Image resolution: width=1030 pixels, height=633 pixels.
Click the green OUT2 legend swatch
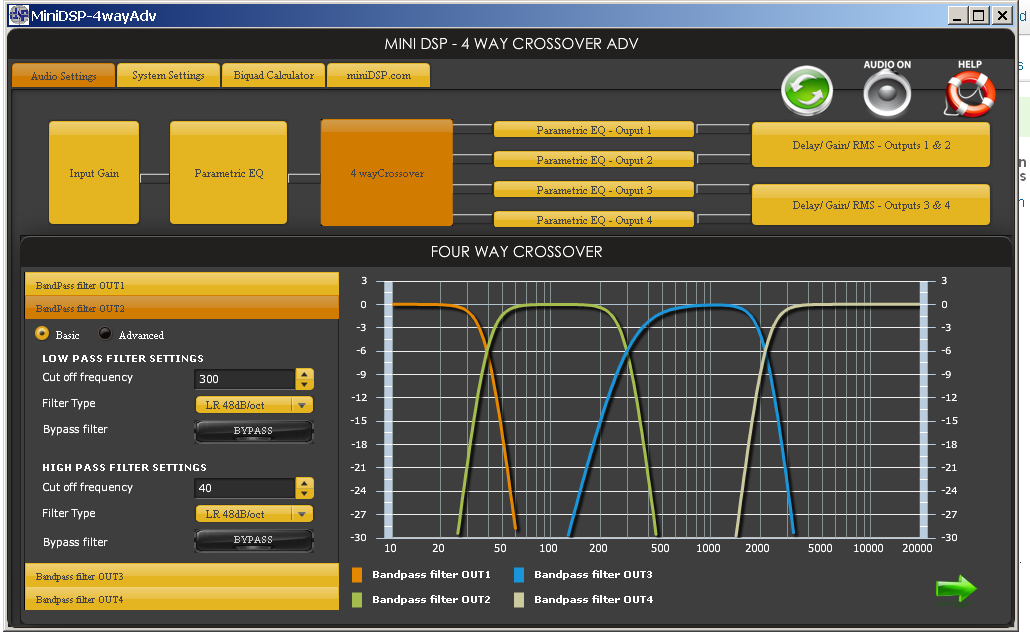(x=357, y=600)
